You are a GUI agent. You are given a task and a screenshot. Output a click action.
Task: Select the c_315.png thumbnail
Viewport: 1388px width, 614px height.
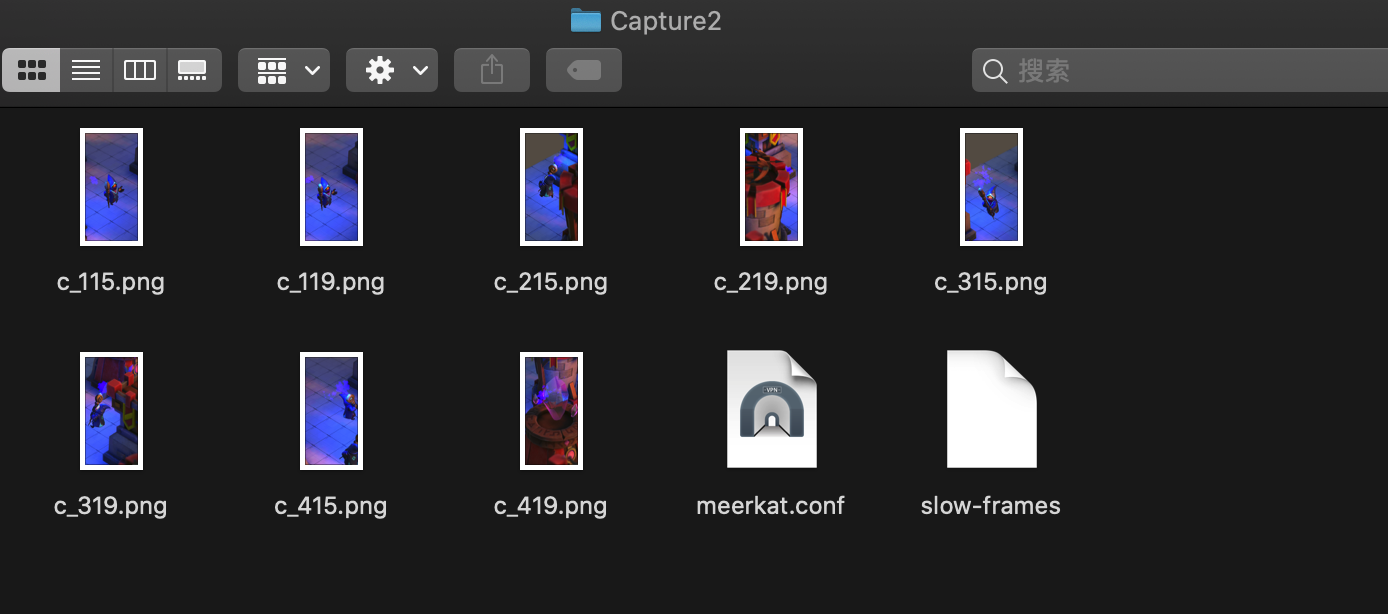[991, 187]
